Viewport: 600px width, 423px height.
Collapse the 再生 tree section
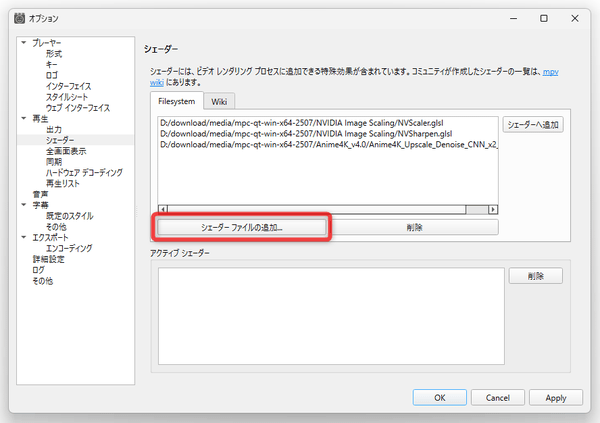24,118
